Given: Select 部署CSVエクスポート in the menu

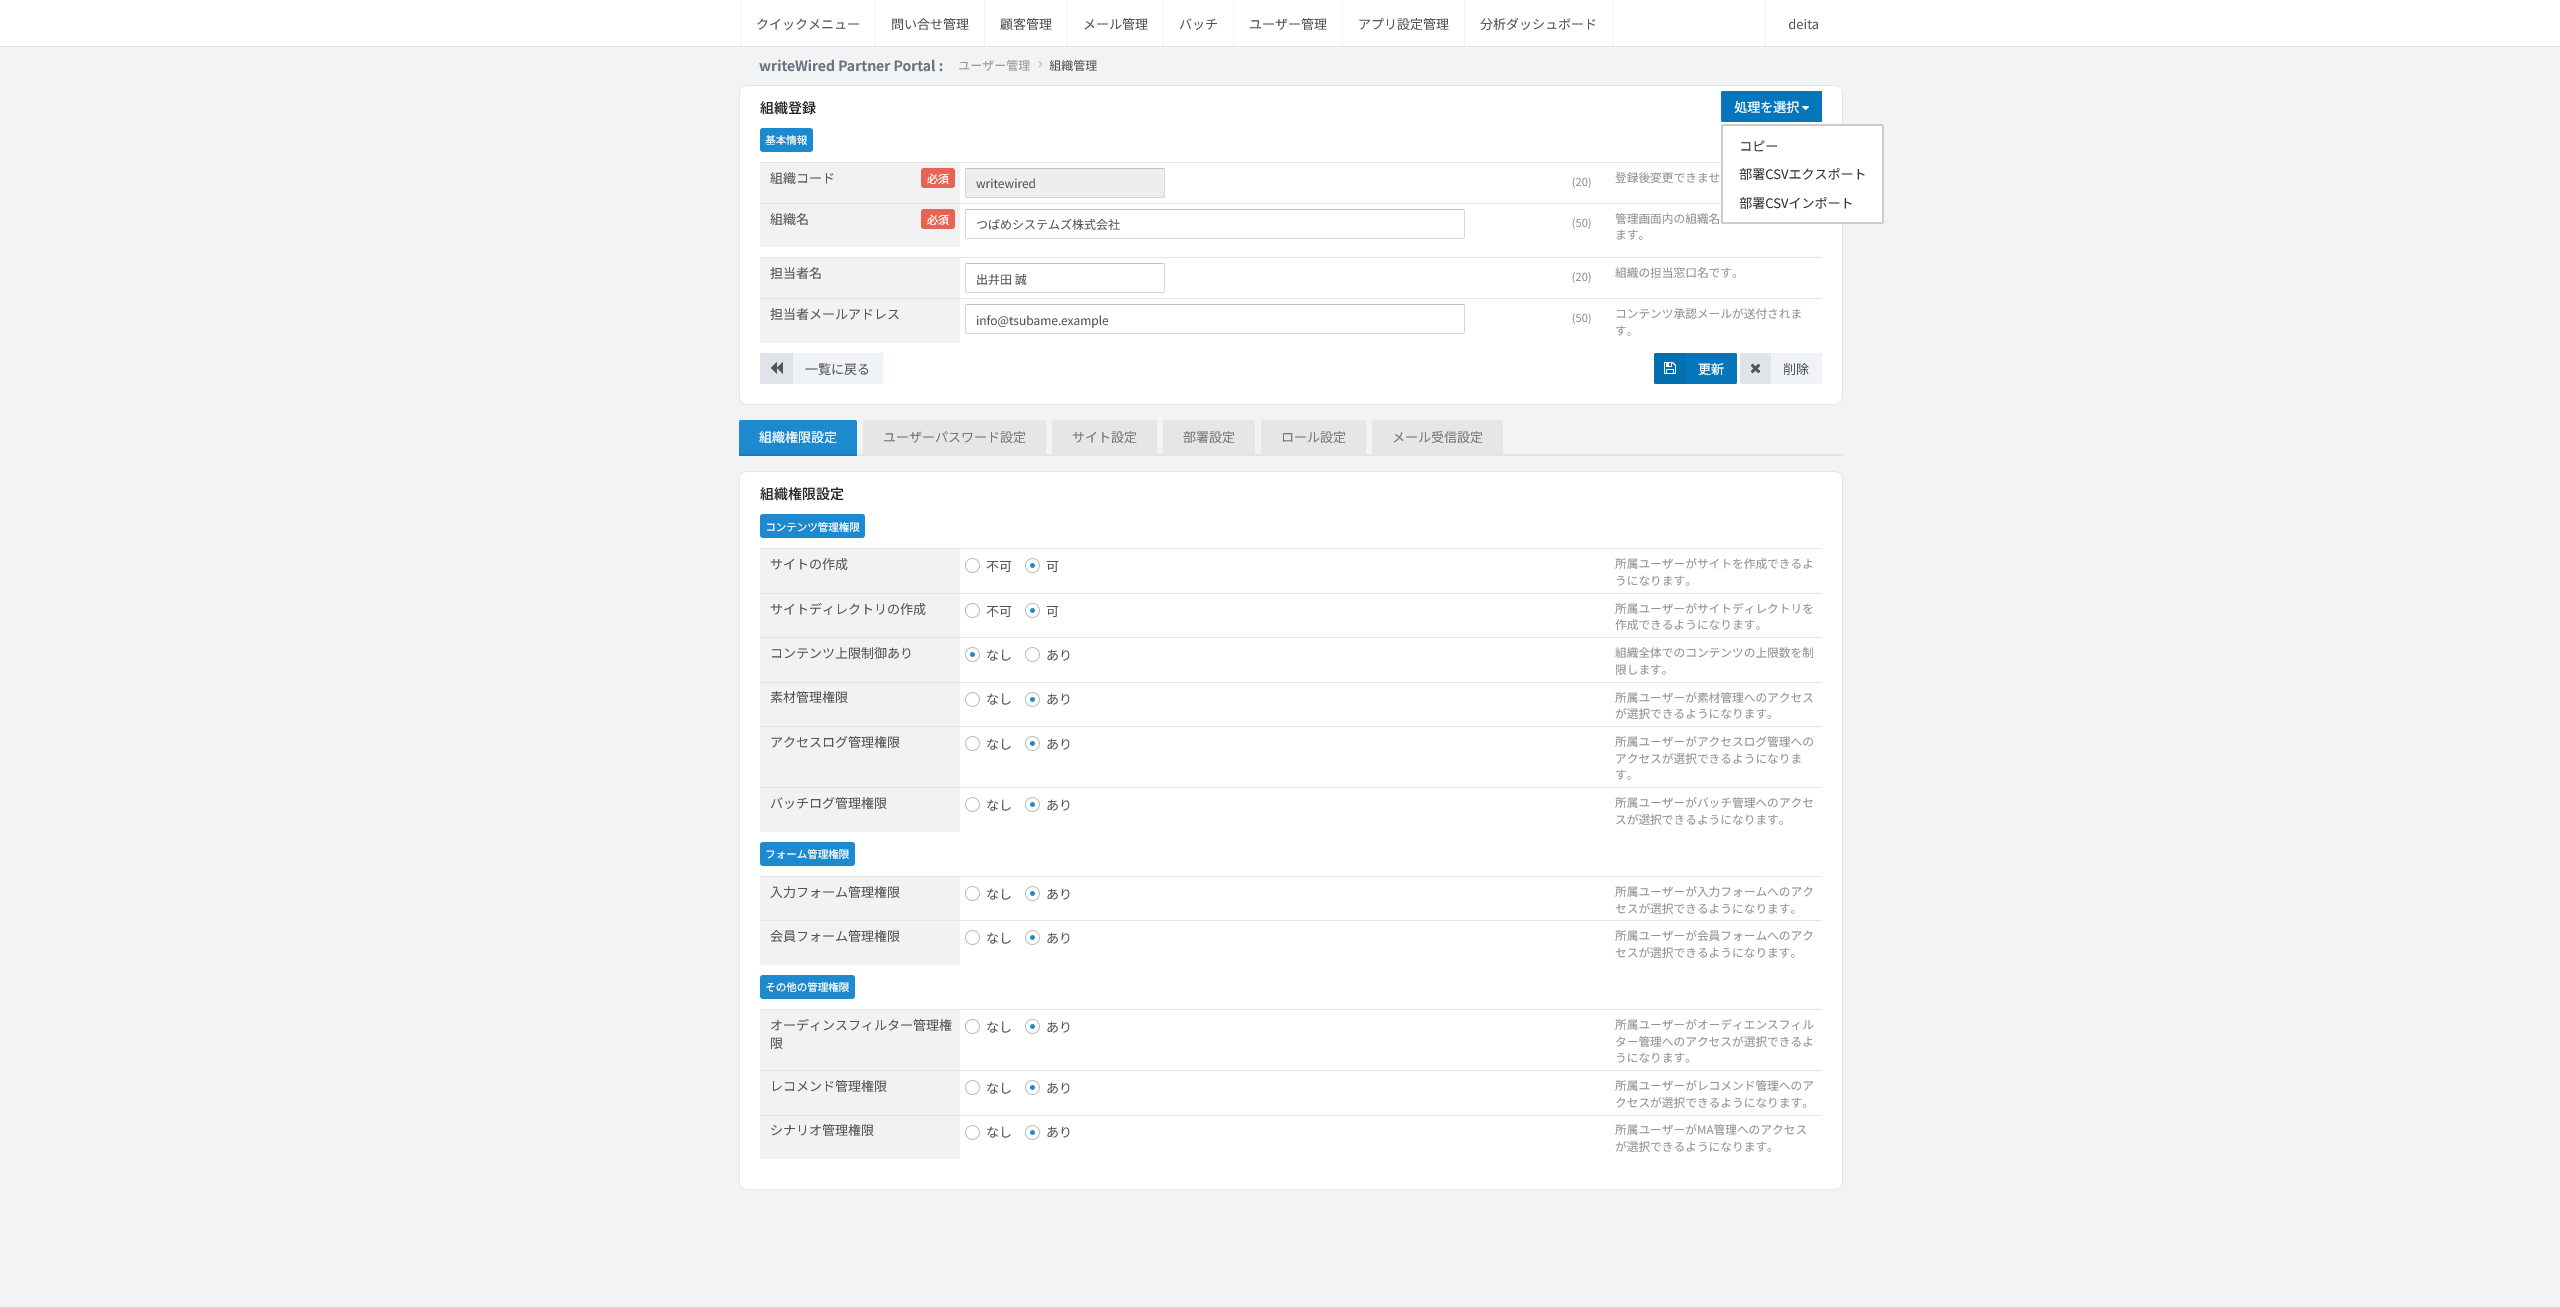Looking at the screenshot, I should (x=1802, y=174).
